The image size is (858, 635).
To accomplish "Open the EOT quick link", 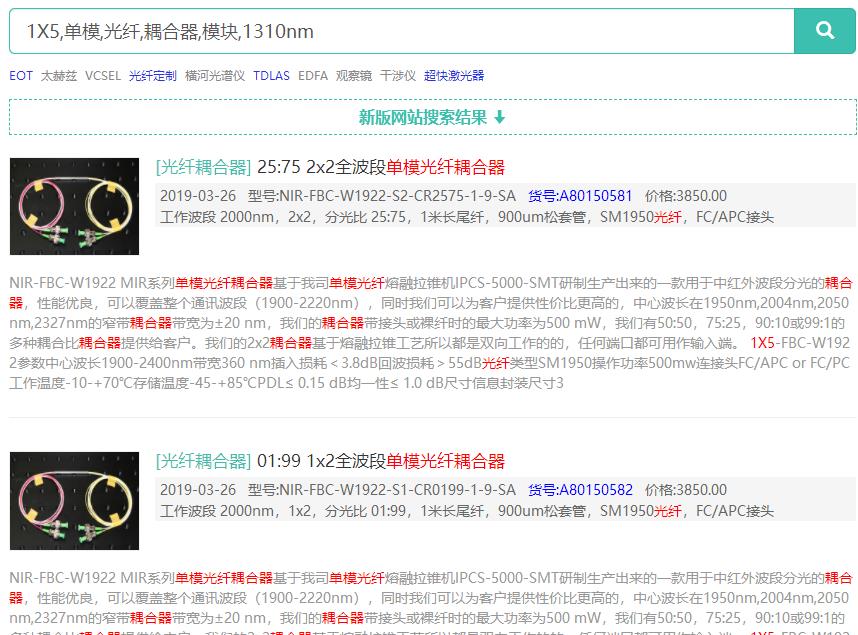I will (19, 75).
